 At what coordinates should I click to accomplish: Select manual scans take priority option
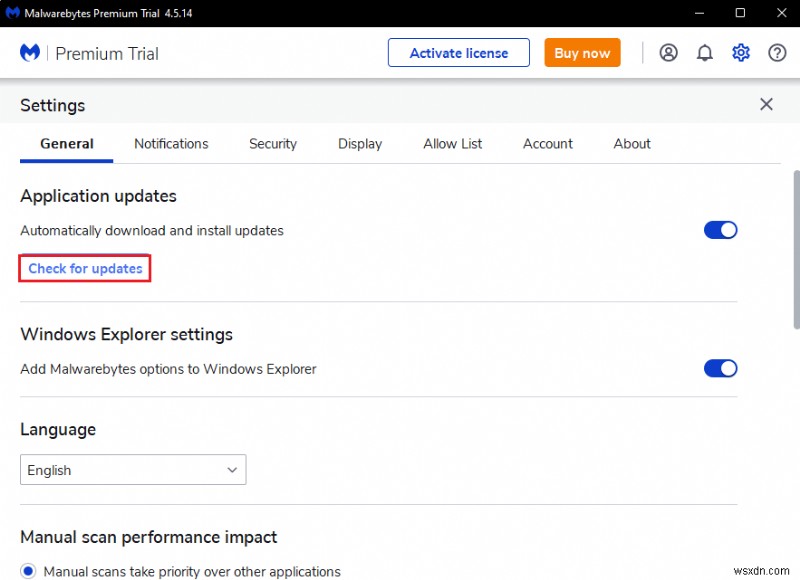27,570
